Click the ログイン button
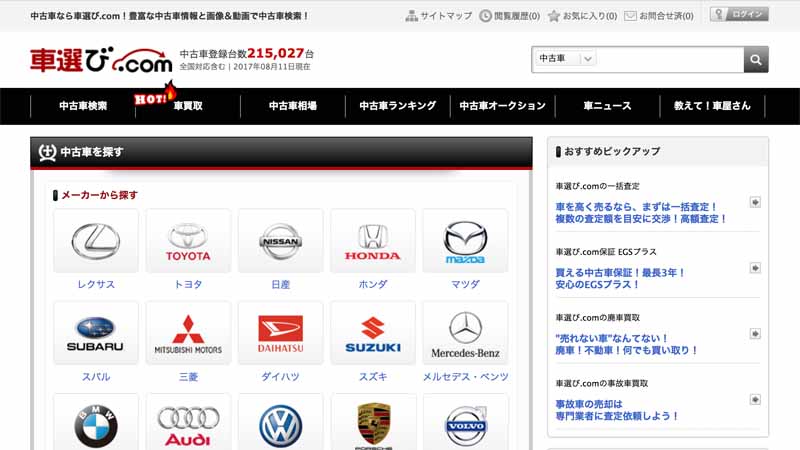The image size is (800, 450). pos(739,14)
